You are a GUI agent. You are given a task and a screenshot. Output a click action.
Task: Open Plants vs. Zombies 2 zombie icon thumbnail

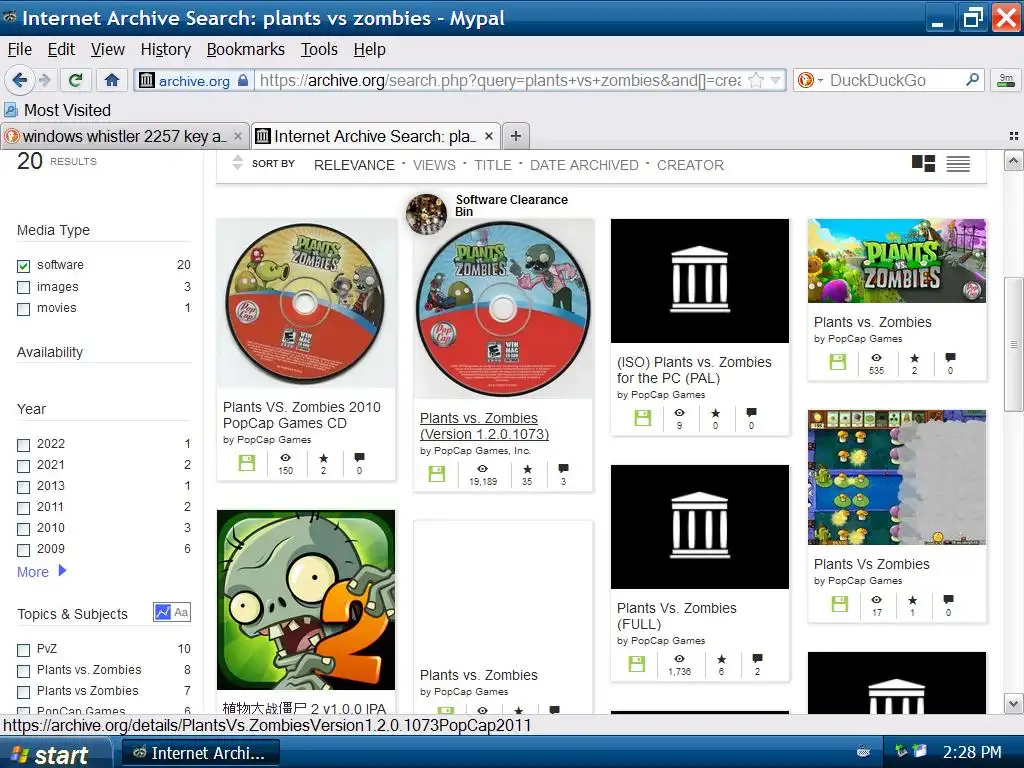306,600
